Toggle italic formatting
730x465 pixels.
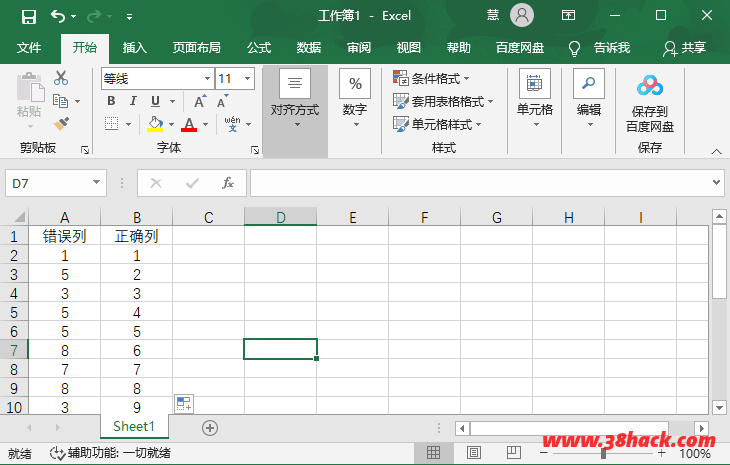coord(133,101)
